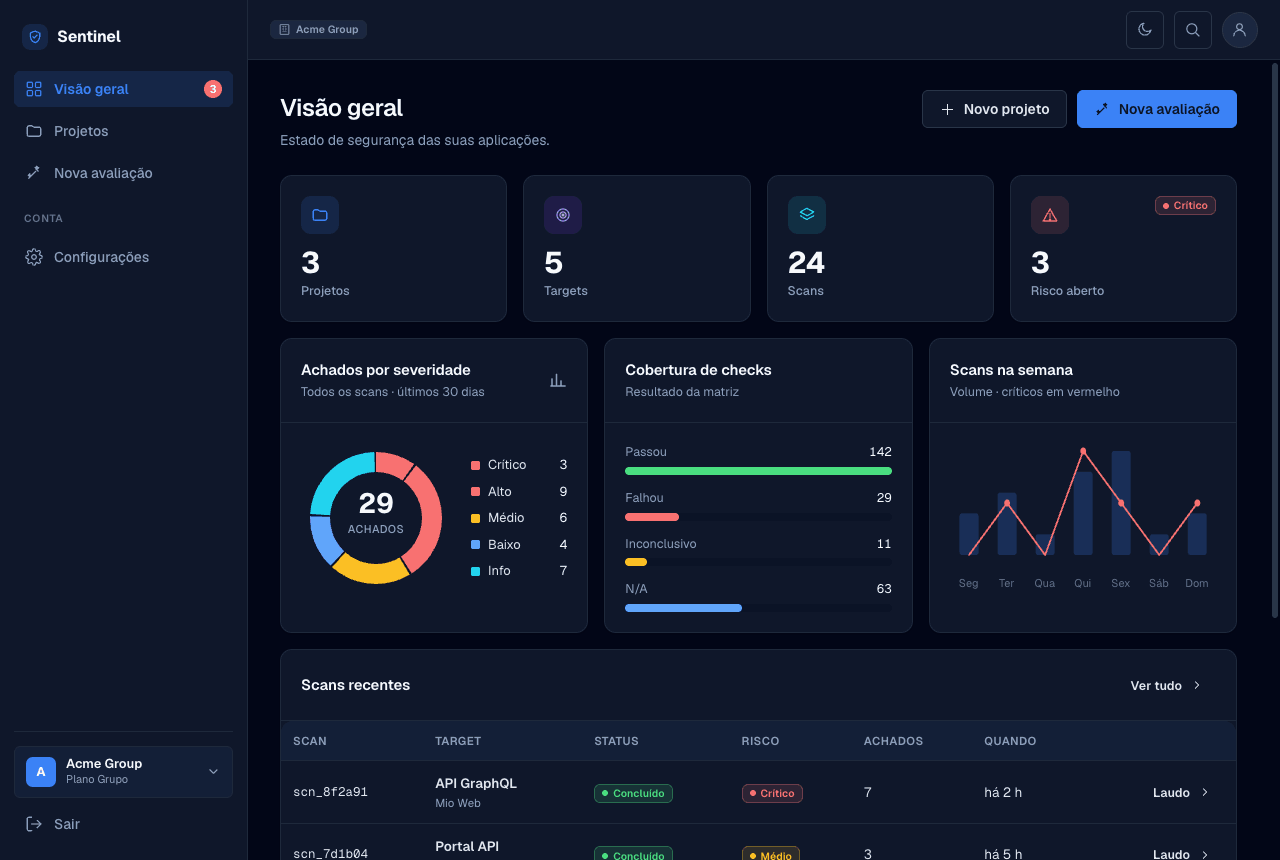Click the folder icon on the Projetos card
This screenshot has width=1280, height=860.
coord(320,215)
